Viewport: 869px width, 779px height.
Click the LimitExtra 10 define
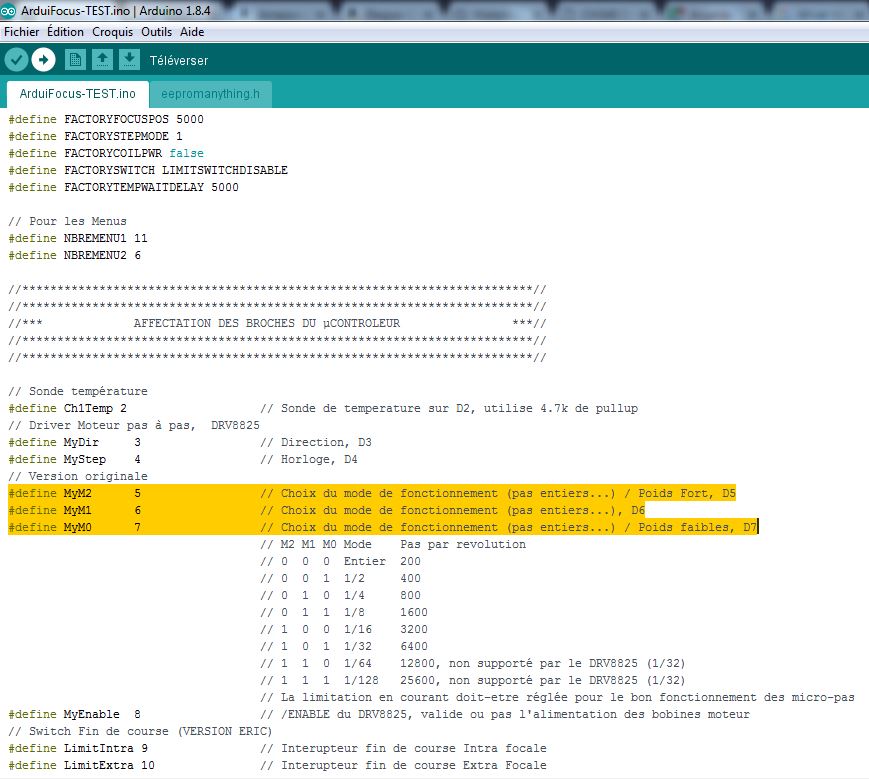(x=81, y=765)
